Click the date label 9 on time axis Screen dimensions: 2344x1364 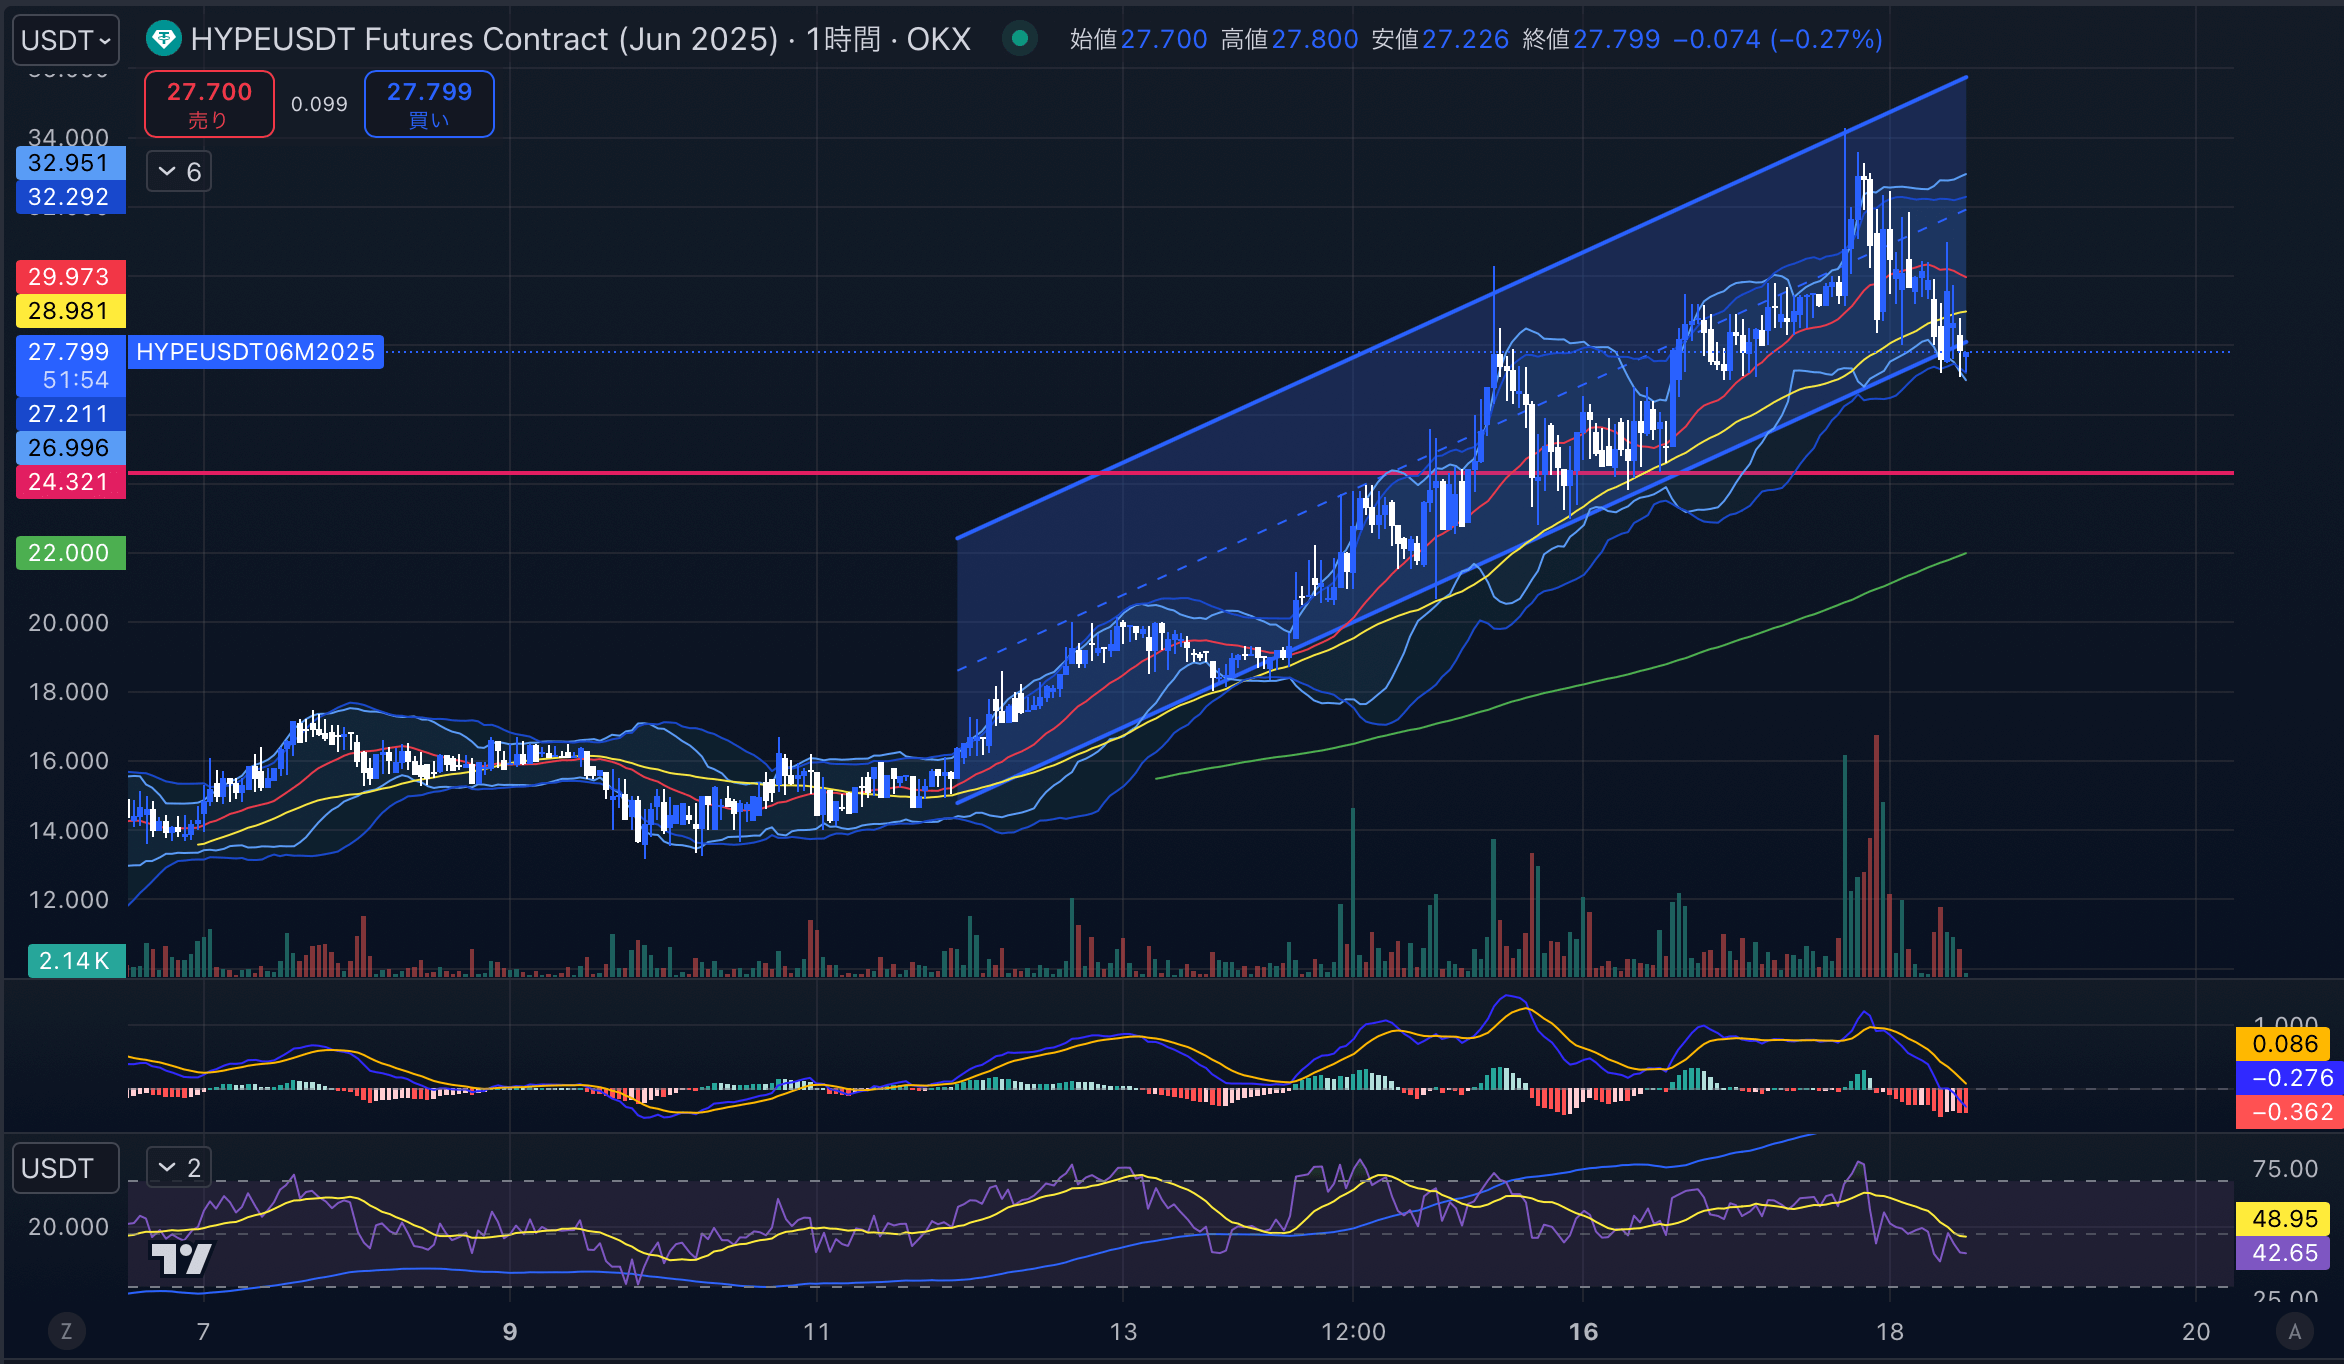coord(510,1332)
